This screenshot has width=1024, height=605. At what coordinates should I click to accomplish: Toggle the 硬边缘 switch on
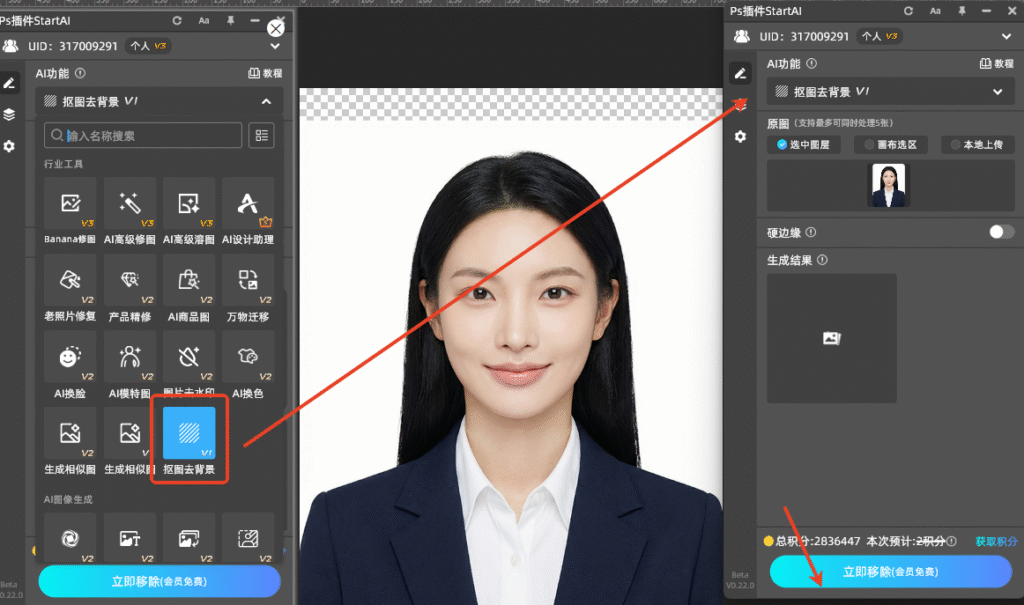[1001, 232]
